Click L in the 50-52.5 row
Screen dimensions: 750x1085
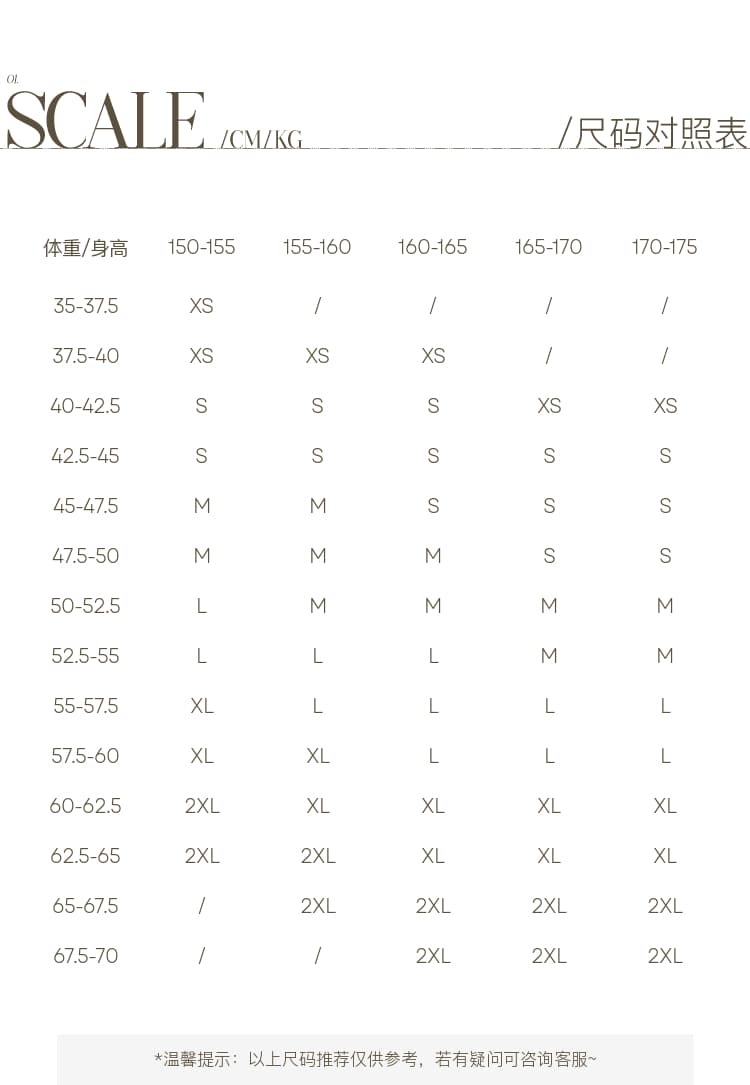pyautogui.click(x=201, y=606)
